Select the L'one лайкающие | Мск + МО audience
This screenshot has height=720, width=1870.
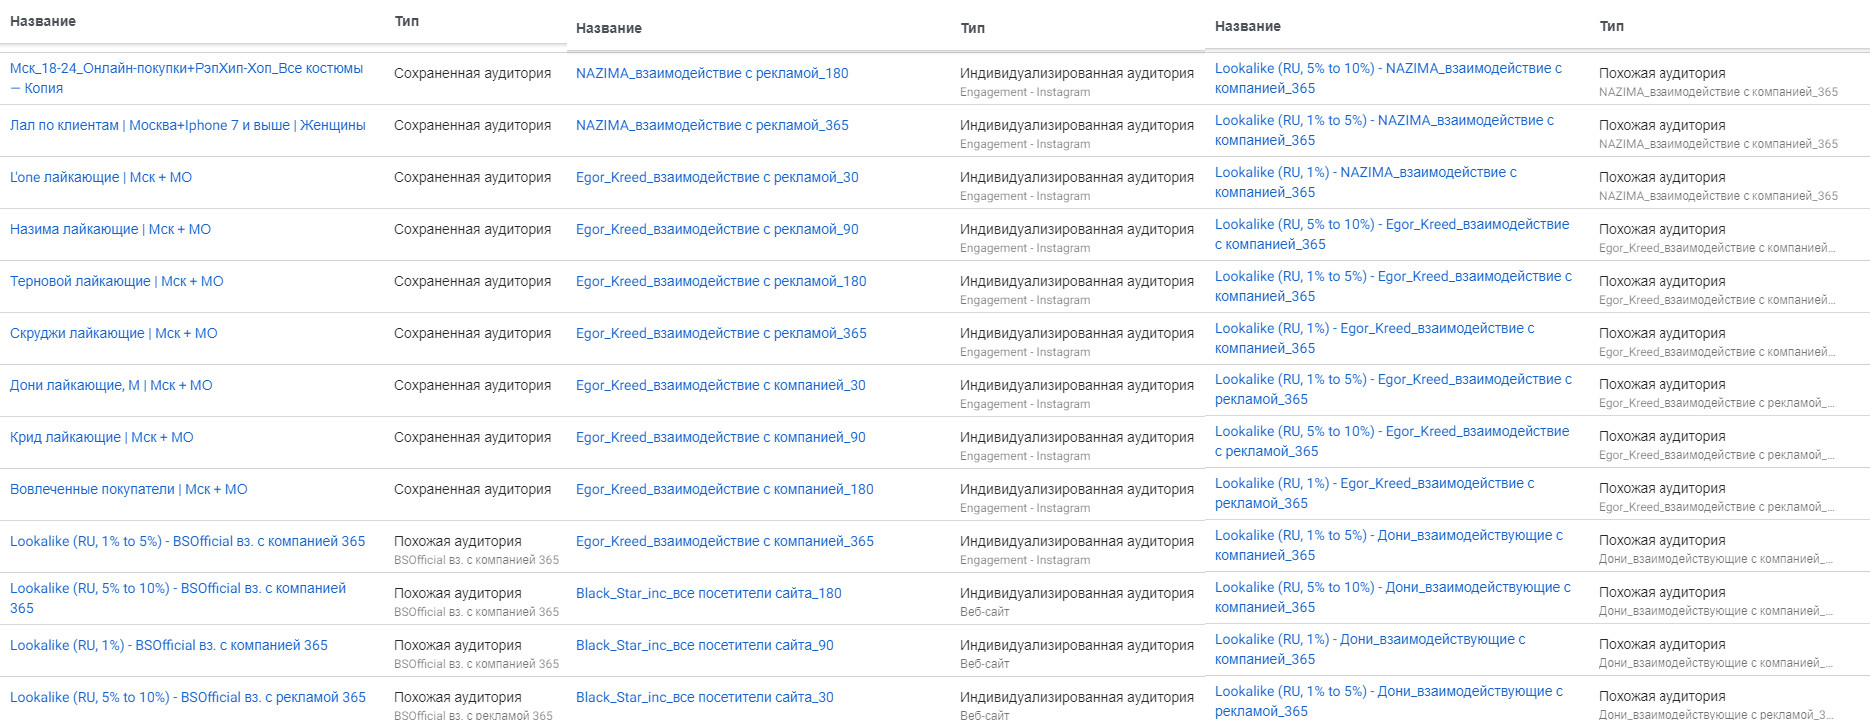pyautogui.click(x=101, y=177)
